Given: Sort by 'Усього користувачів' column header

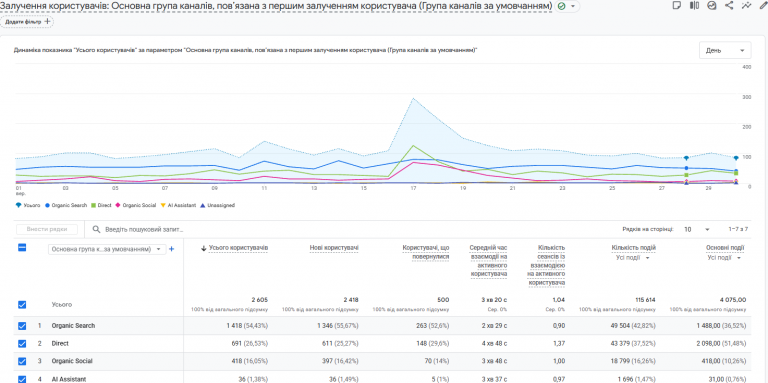Looking at the screenshot, I should pos(238,248).
